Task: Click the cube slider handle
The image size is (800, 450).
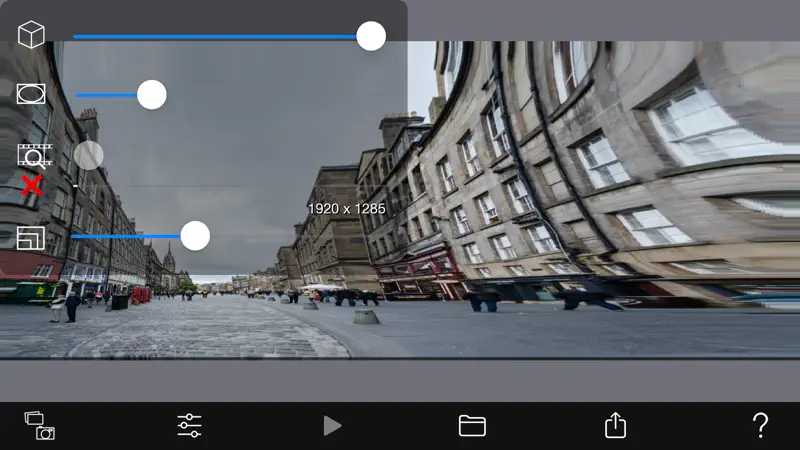Action: 371,36
